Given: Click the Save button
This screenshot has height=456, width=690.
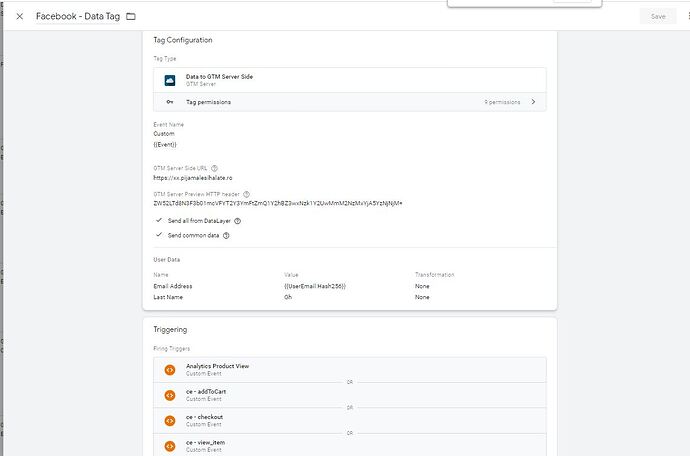Looking at the screenshot, I should point(658,16).
